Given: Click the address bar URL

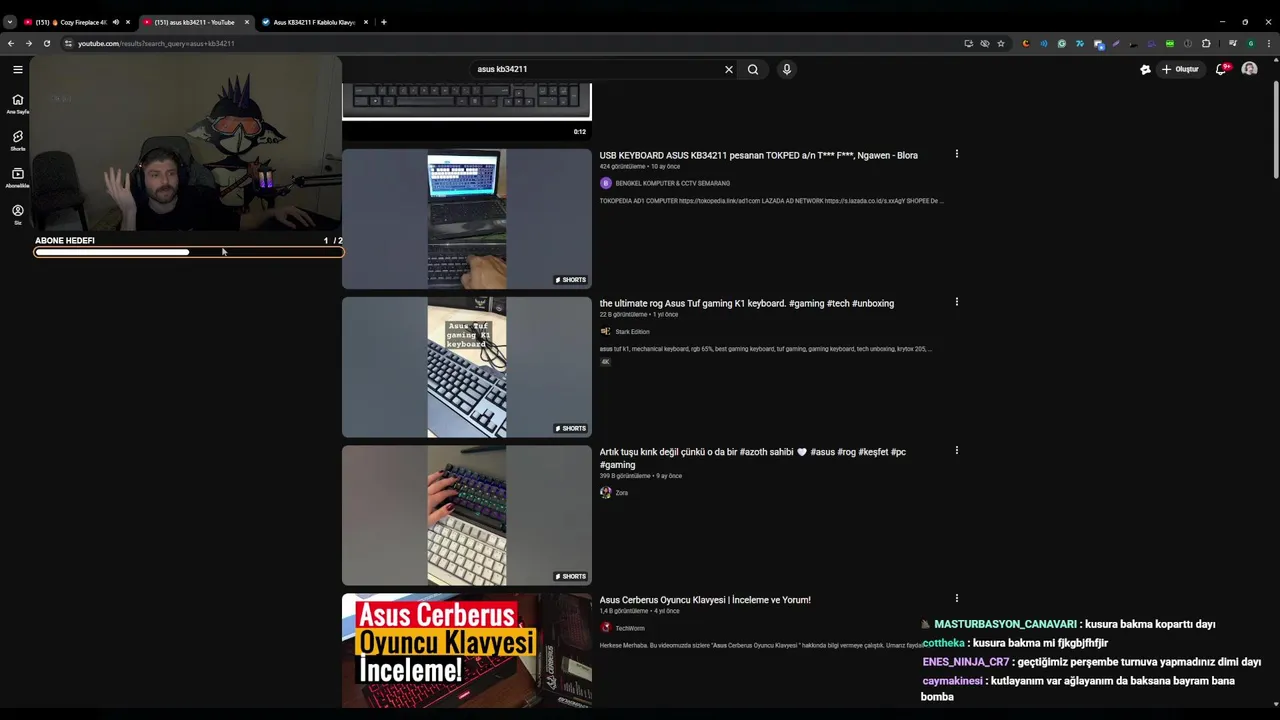Looking at the screenshot, I should pyautogui.click(x=156, y=43).
